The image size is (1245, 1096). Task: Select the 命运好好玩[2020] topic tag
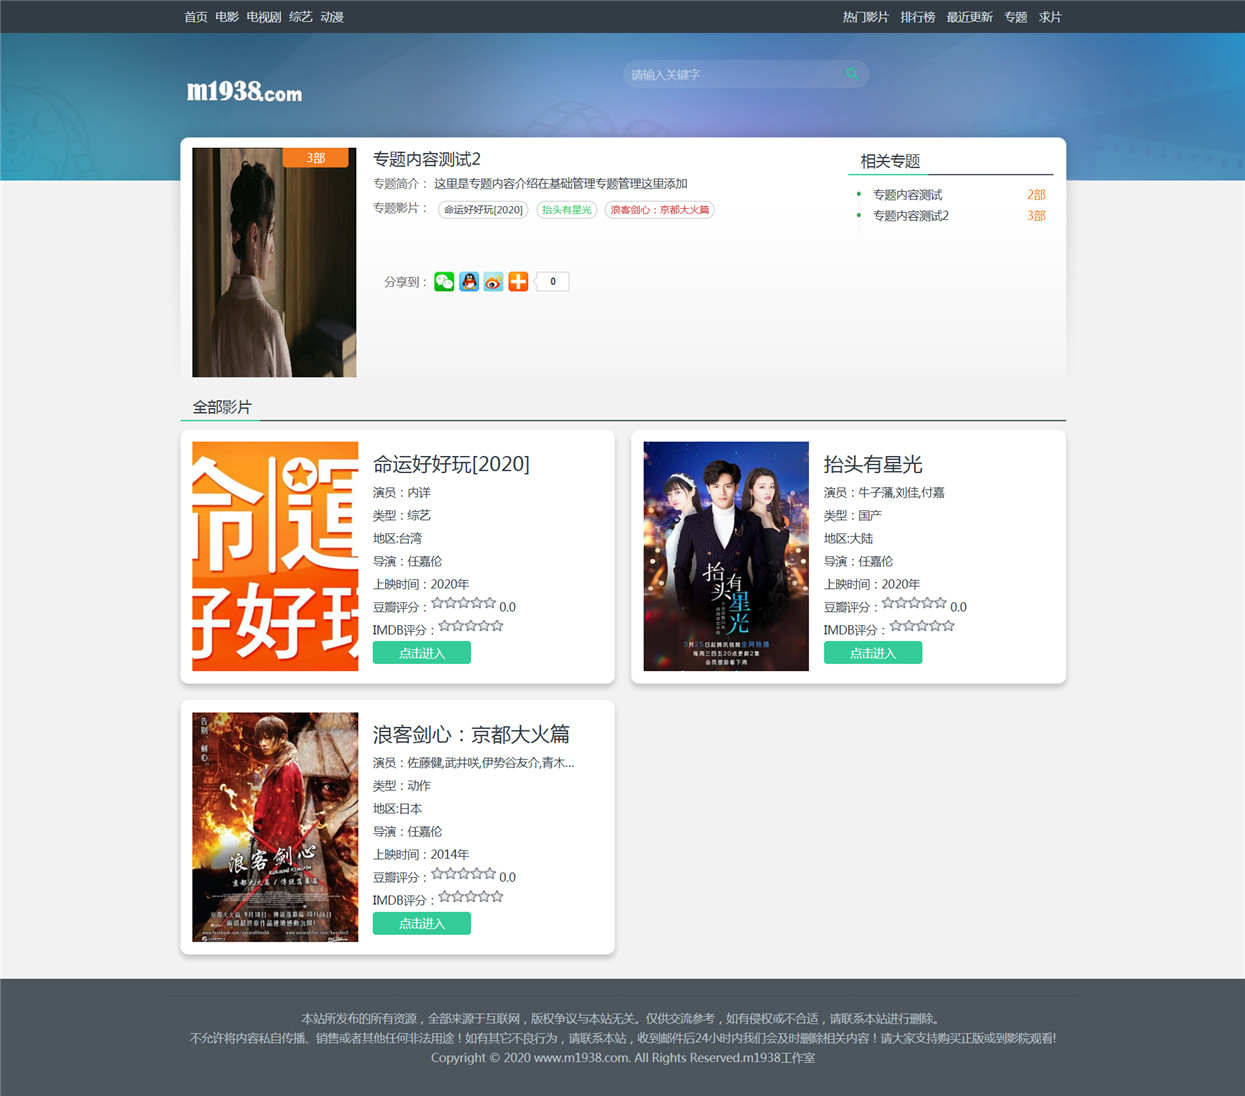coord(484,210)
